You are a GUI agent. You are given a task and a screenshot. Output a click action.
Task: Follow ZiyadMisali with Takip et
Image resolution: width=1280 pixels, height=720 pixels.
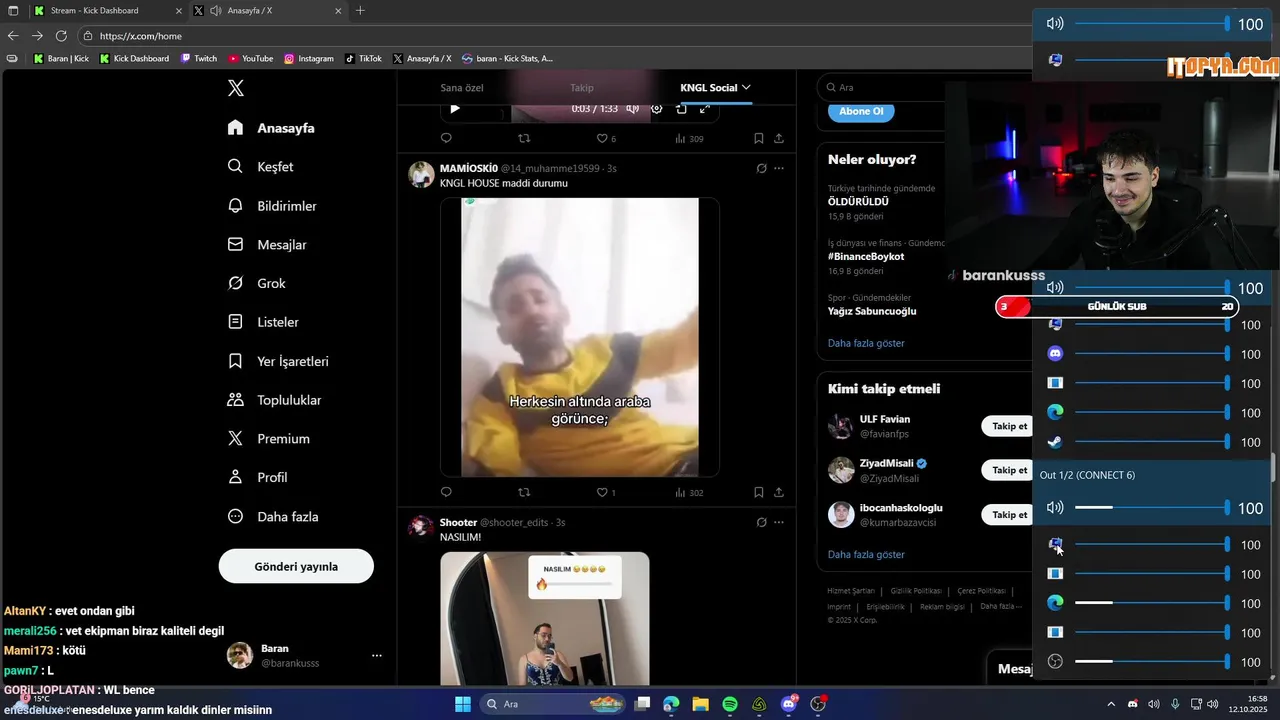[x=1009, y=470]
